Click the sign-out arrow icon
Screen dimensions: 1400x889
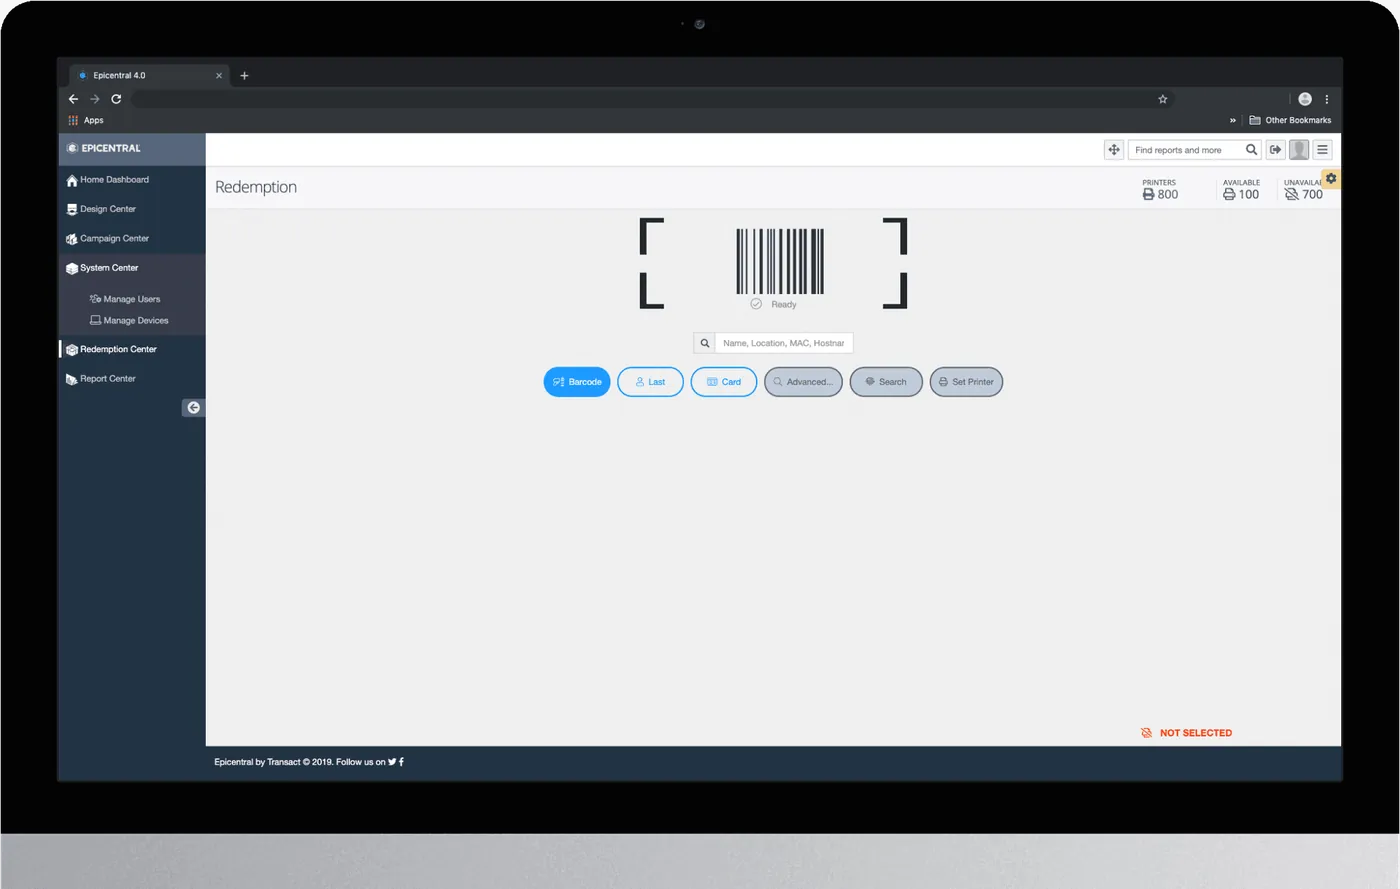point(1275,150)
